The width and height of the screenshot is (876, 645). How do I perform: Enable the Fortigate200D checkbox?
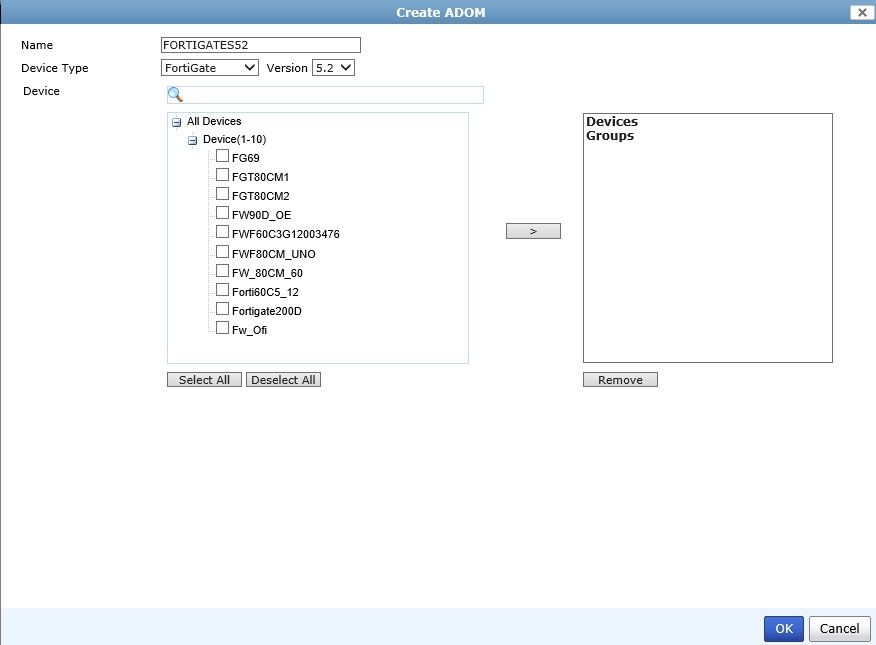[222, 309]
